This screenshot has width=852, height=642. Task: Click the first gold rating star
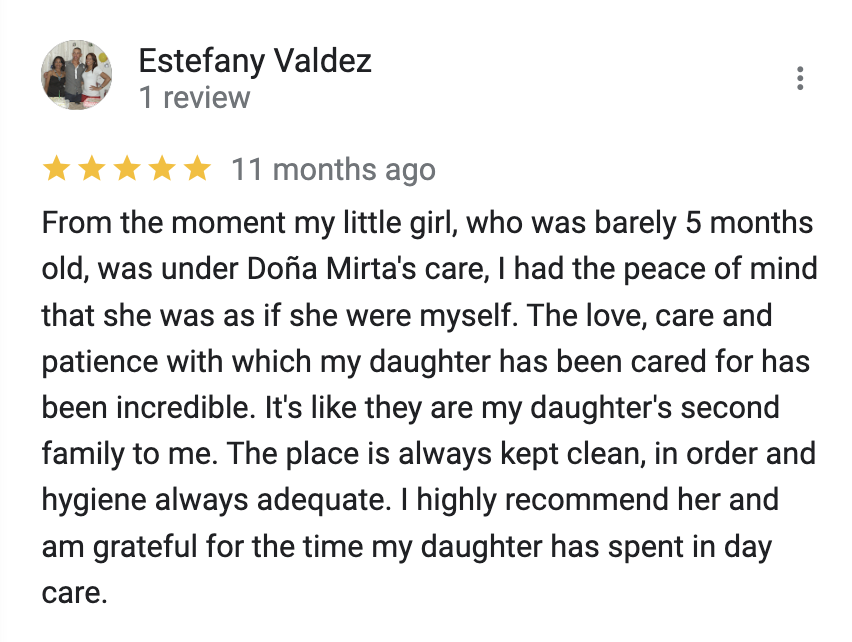[x=56, y=170]
